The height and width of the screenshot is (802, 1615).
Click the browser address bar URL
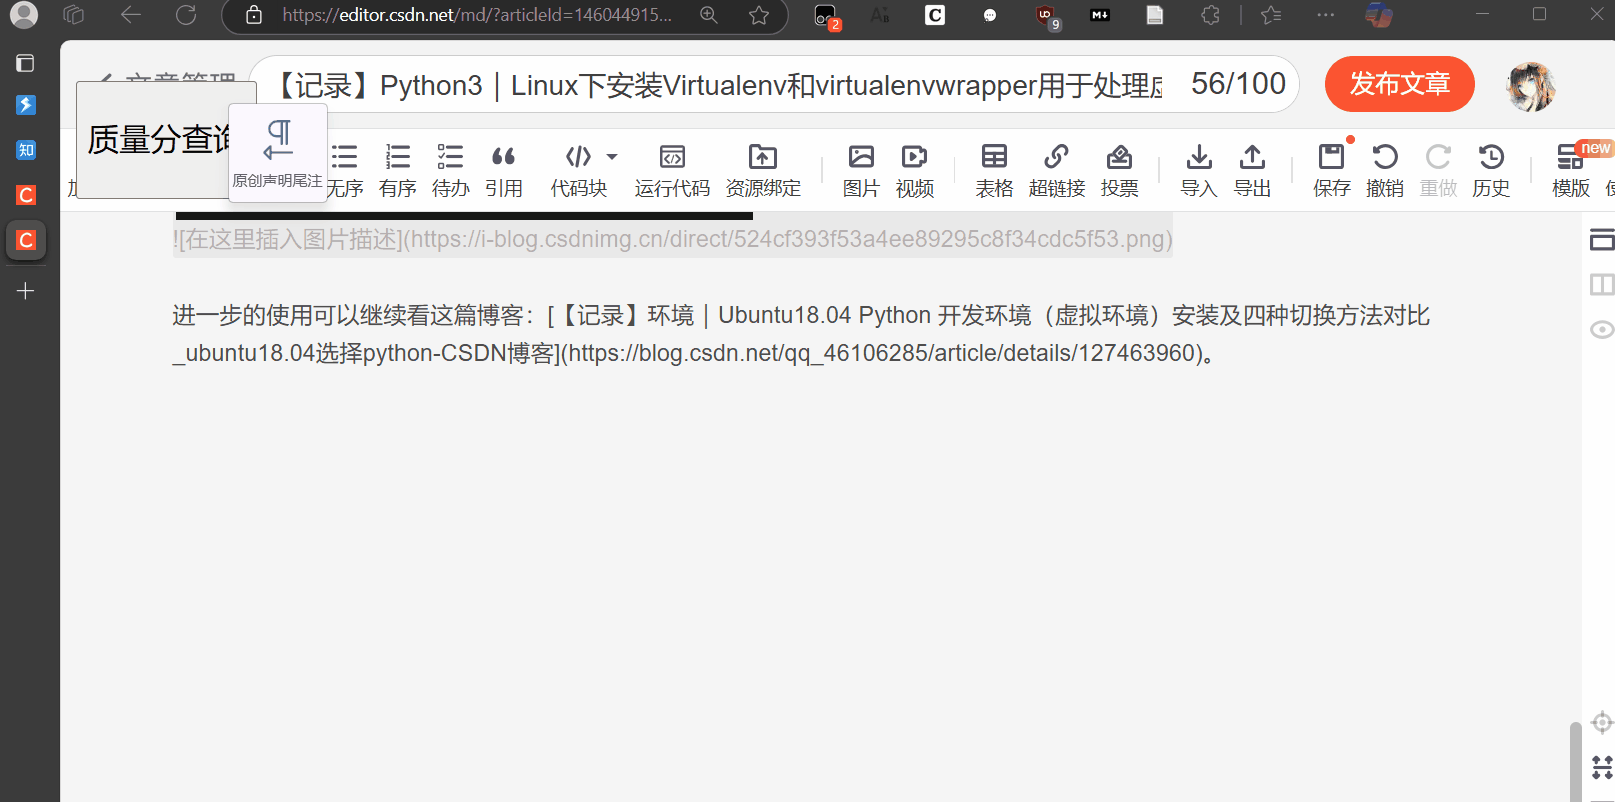point(477,15)
